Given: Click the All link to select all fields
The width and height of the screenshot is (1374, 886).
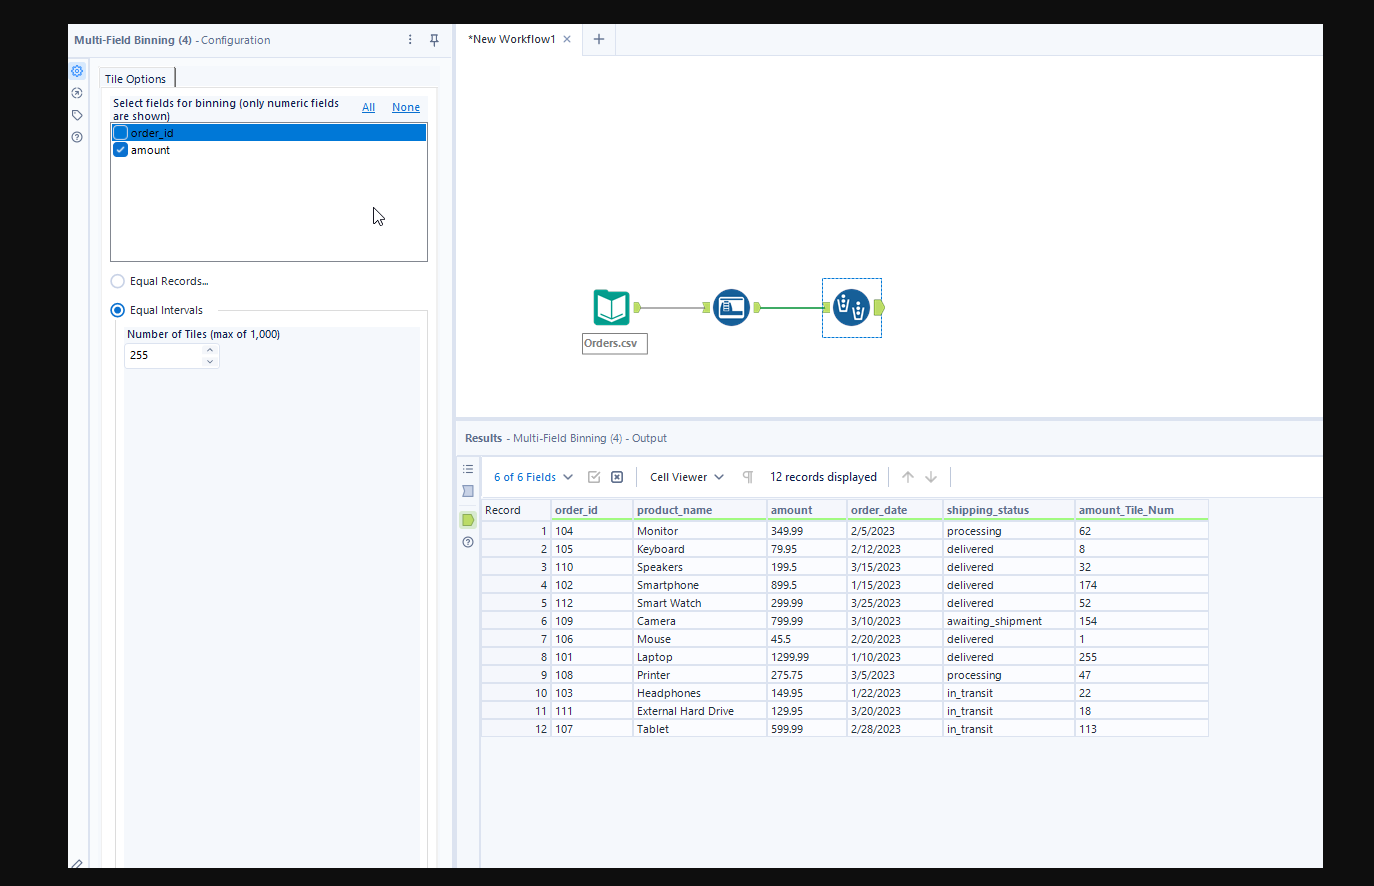Looking at the screenshot, I should [x=368, y=107].
